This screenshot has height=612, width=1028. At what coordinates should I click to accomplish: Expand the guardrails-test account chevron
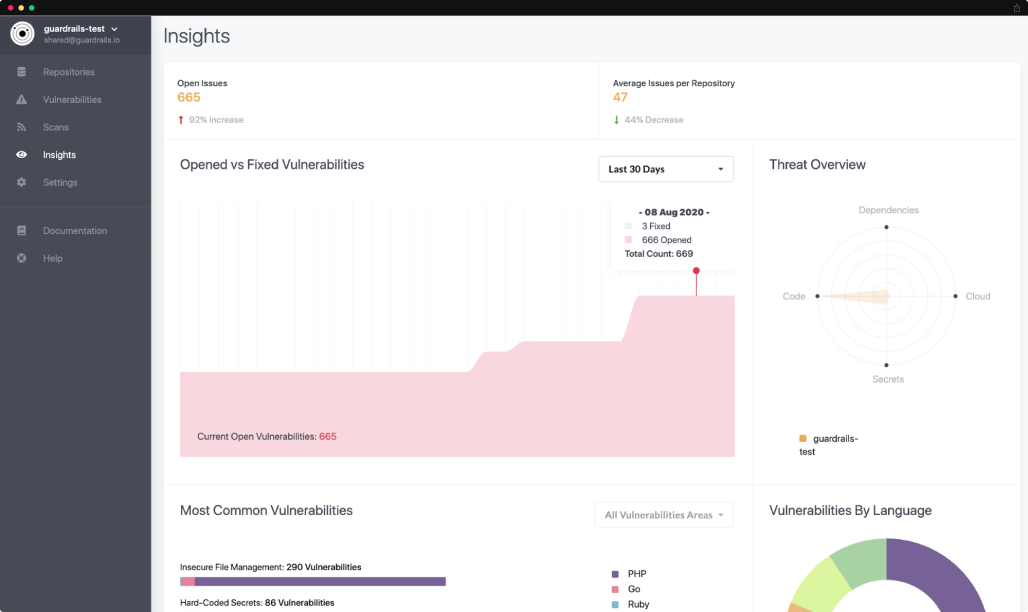click(113, 27)
